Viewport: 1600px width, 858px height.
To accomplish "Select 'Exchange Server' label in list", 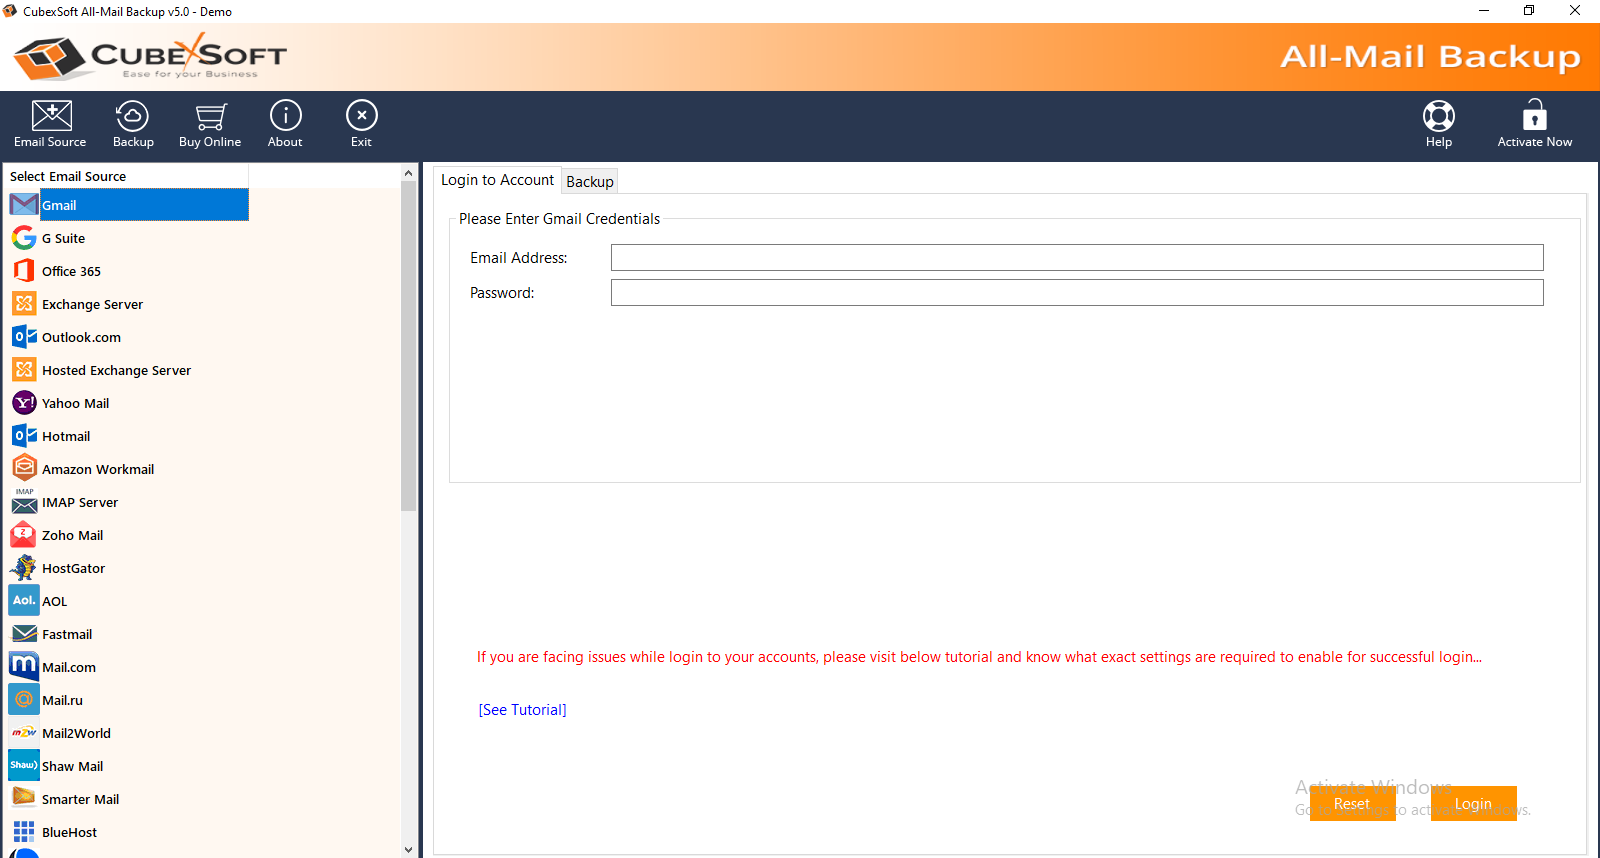I will tap(92, 305).
